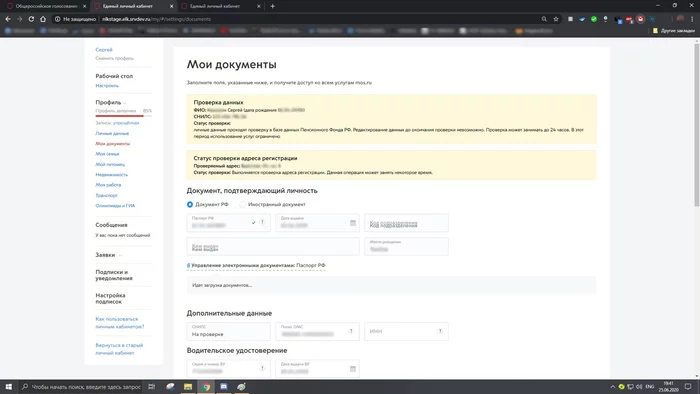Open the notification center icon

point(688,387)
